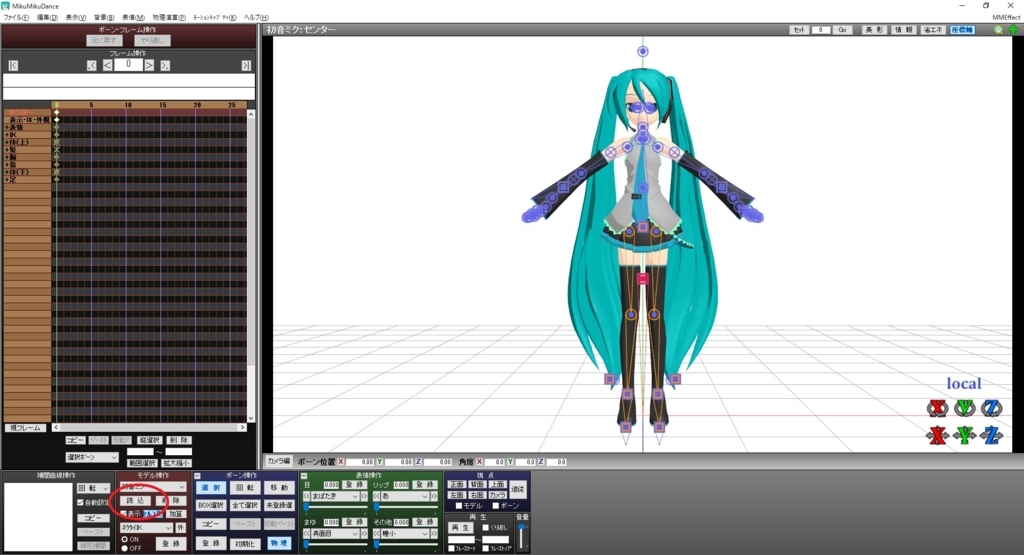1024x555 pixels.
Task: Open the 真面目 eyebrow morph dropdown
Action: [336, 533]
